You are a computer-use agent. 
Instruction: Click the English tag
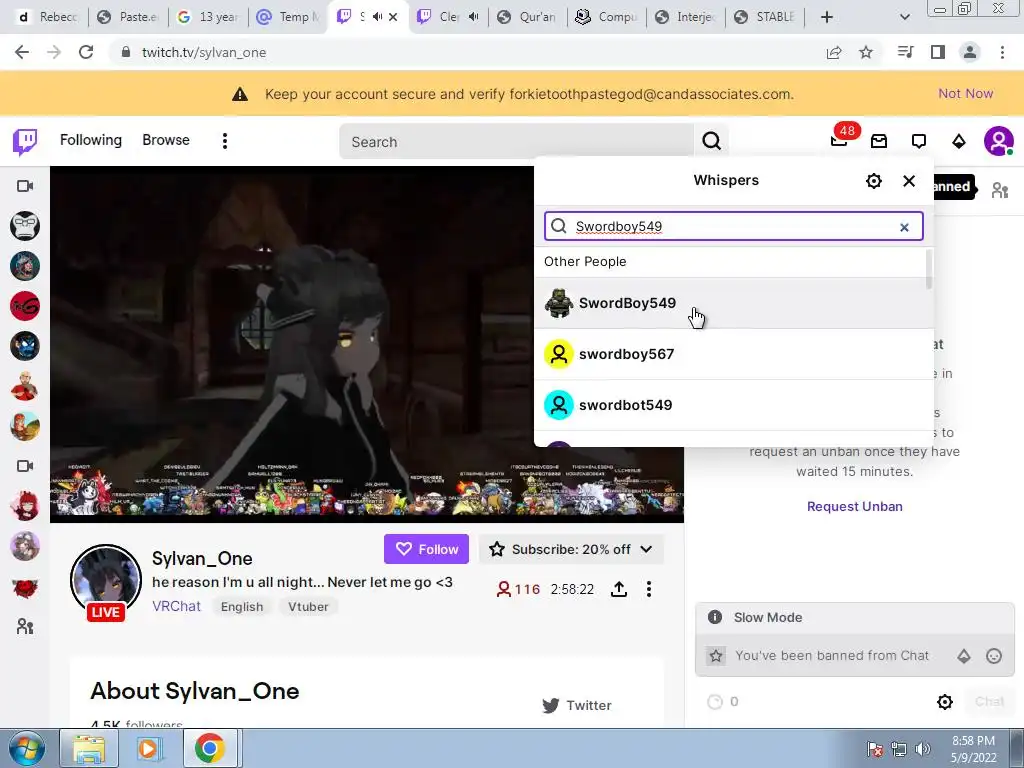(x=242, y=607)
